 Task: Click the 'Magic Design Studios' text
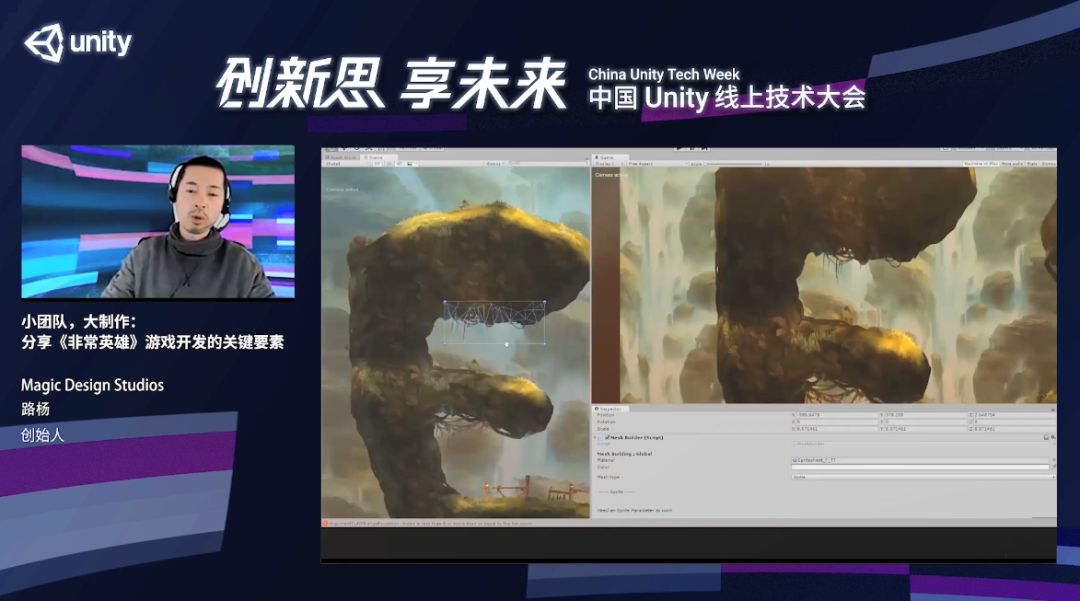click(x=92, y=385)
